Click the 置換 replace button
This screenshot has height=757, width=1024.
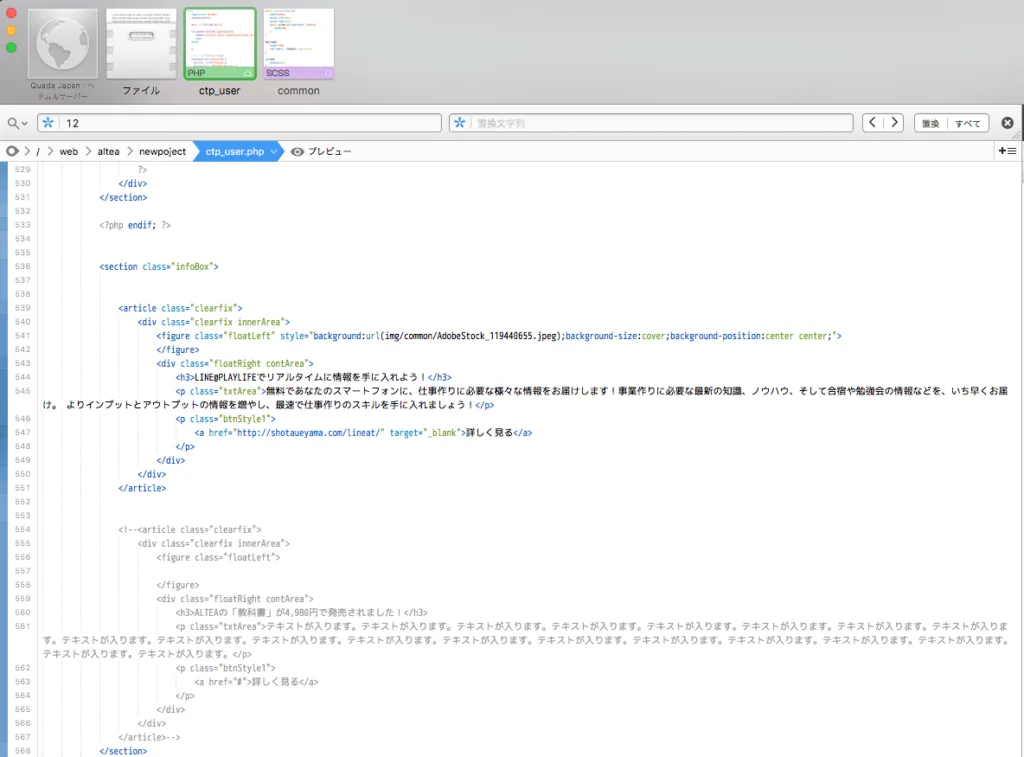[931, 123]
